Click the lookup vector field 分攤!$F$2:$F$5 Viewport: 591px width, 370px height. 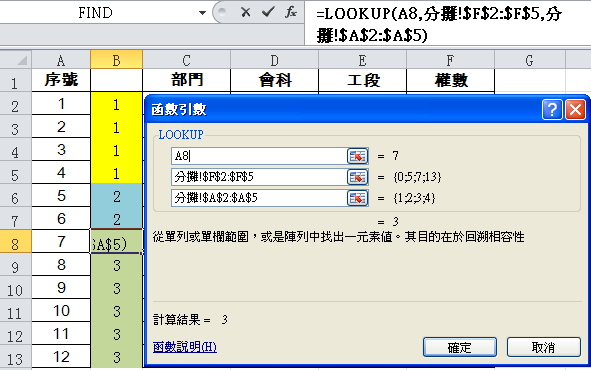[x=259, y=177]
